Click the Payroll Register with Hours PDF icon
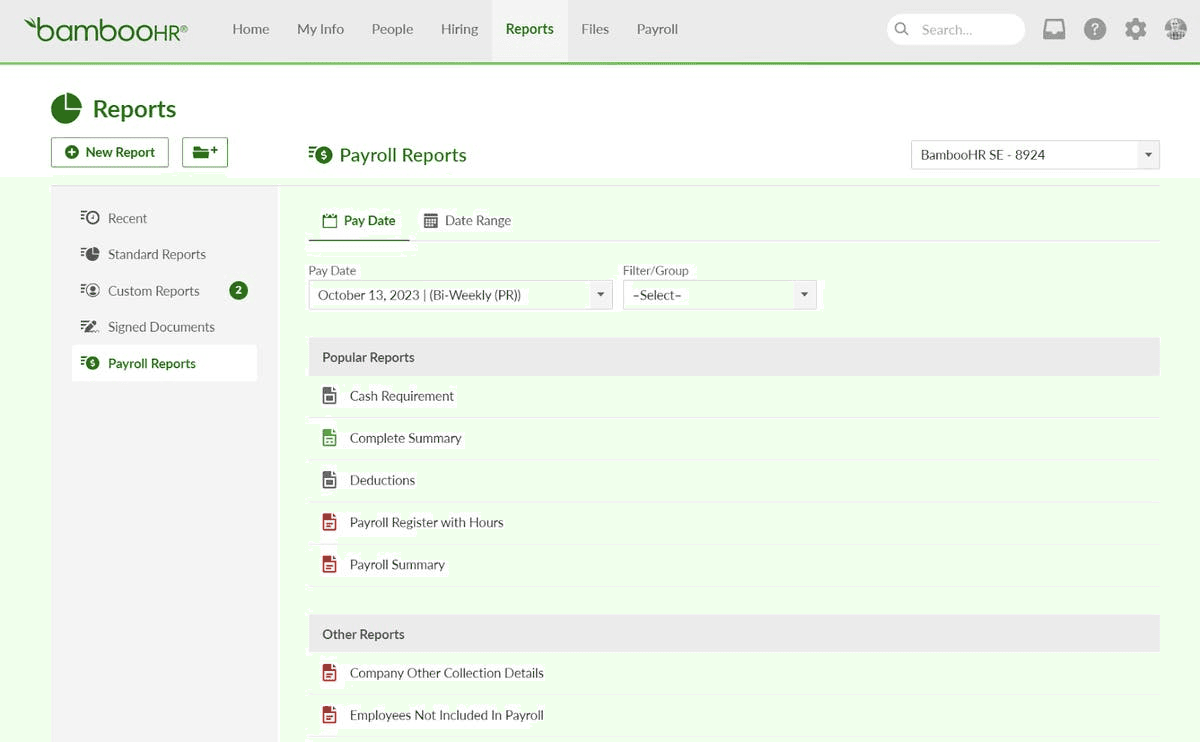Viewport: 1200px width, 742px height. click(x=329, y=522)
